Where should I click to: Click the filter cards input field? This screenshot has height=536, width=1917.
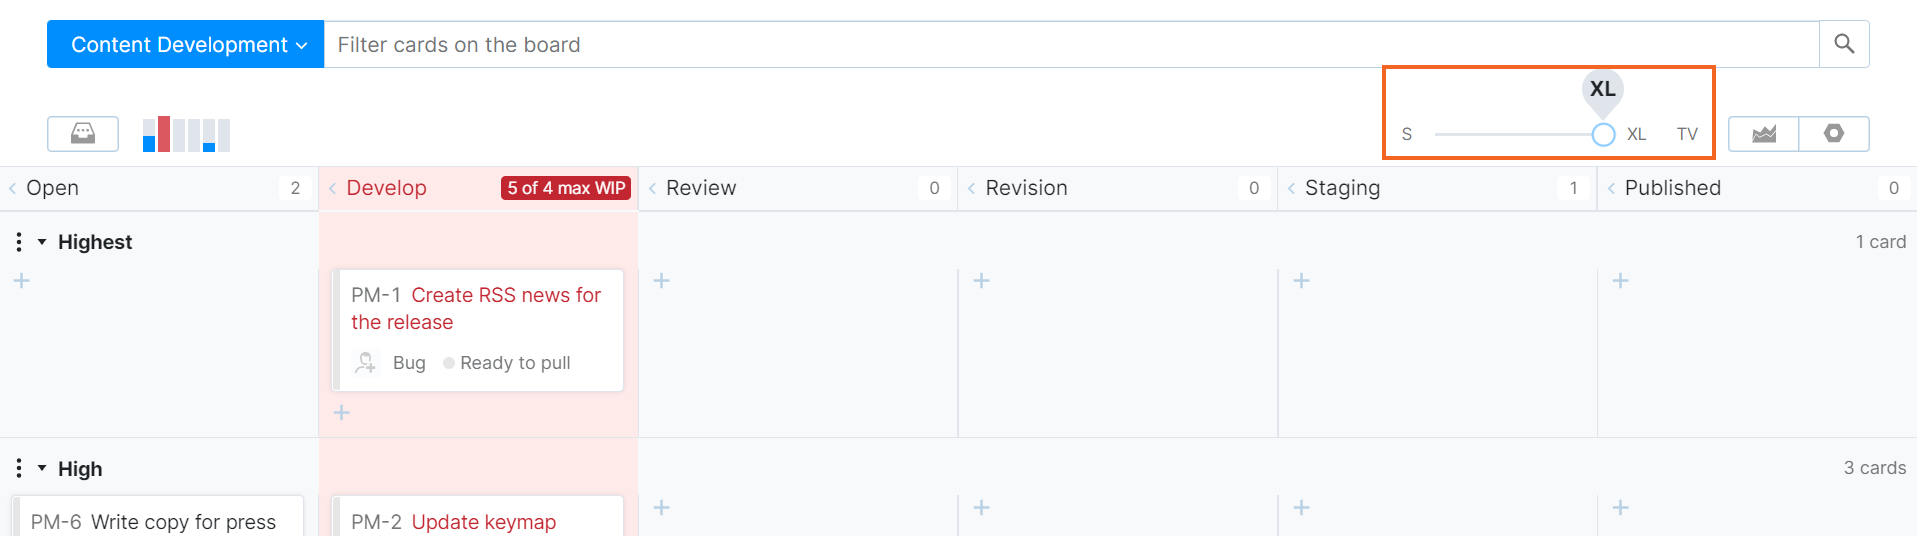(x=1070, y=45)
